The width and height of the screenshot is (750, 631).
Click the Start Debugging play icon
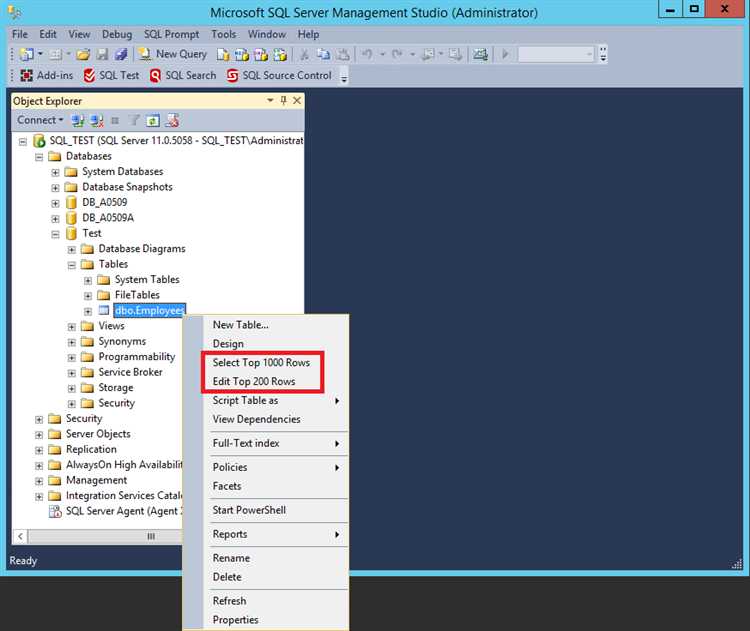(x=505, y=54)
